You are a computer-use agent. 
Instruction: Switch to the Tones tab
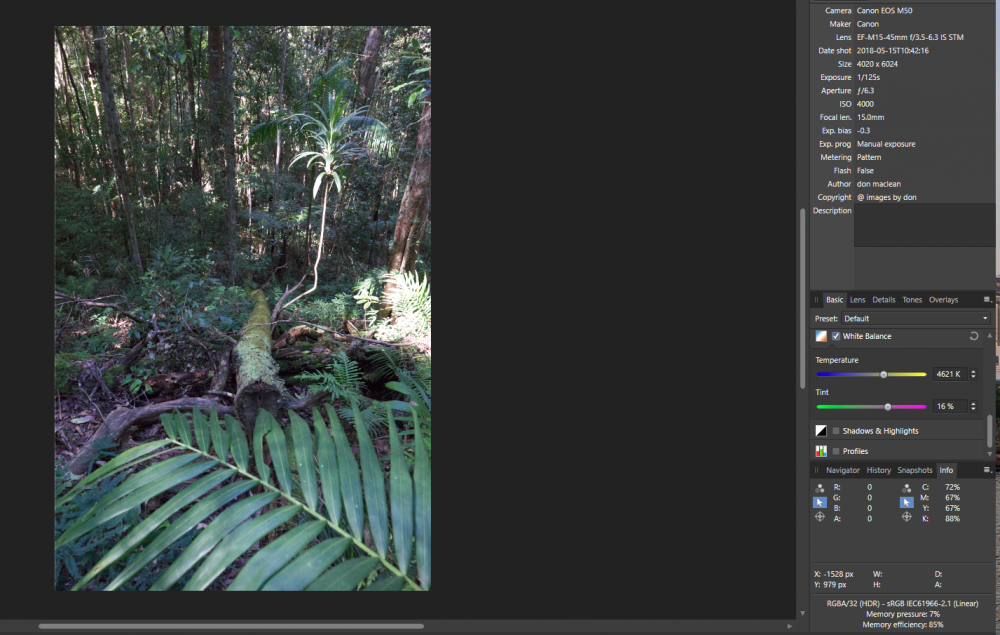tap(912, 300)
